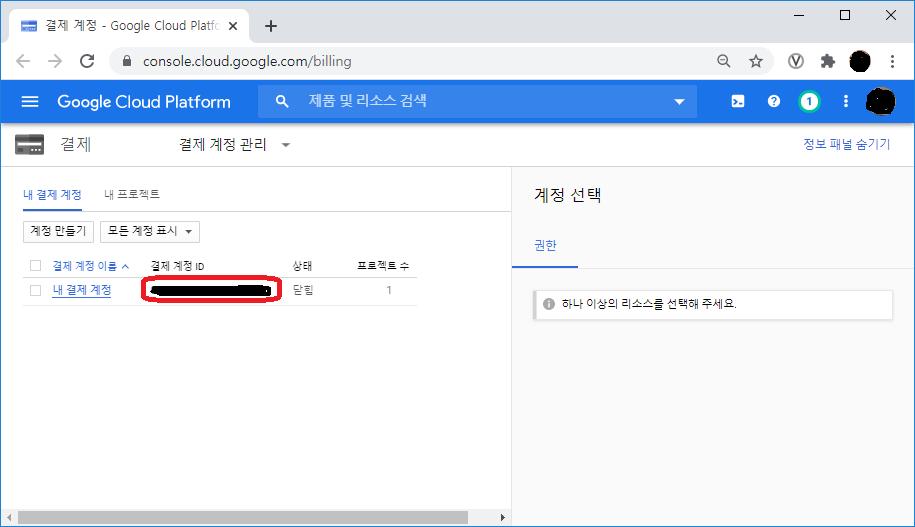The width and height of the screenshot is (915, 527).
Task: Focus the 제품 및 리소스 검색 search field
Action: 477,102
